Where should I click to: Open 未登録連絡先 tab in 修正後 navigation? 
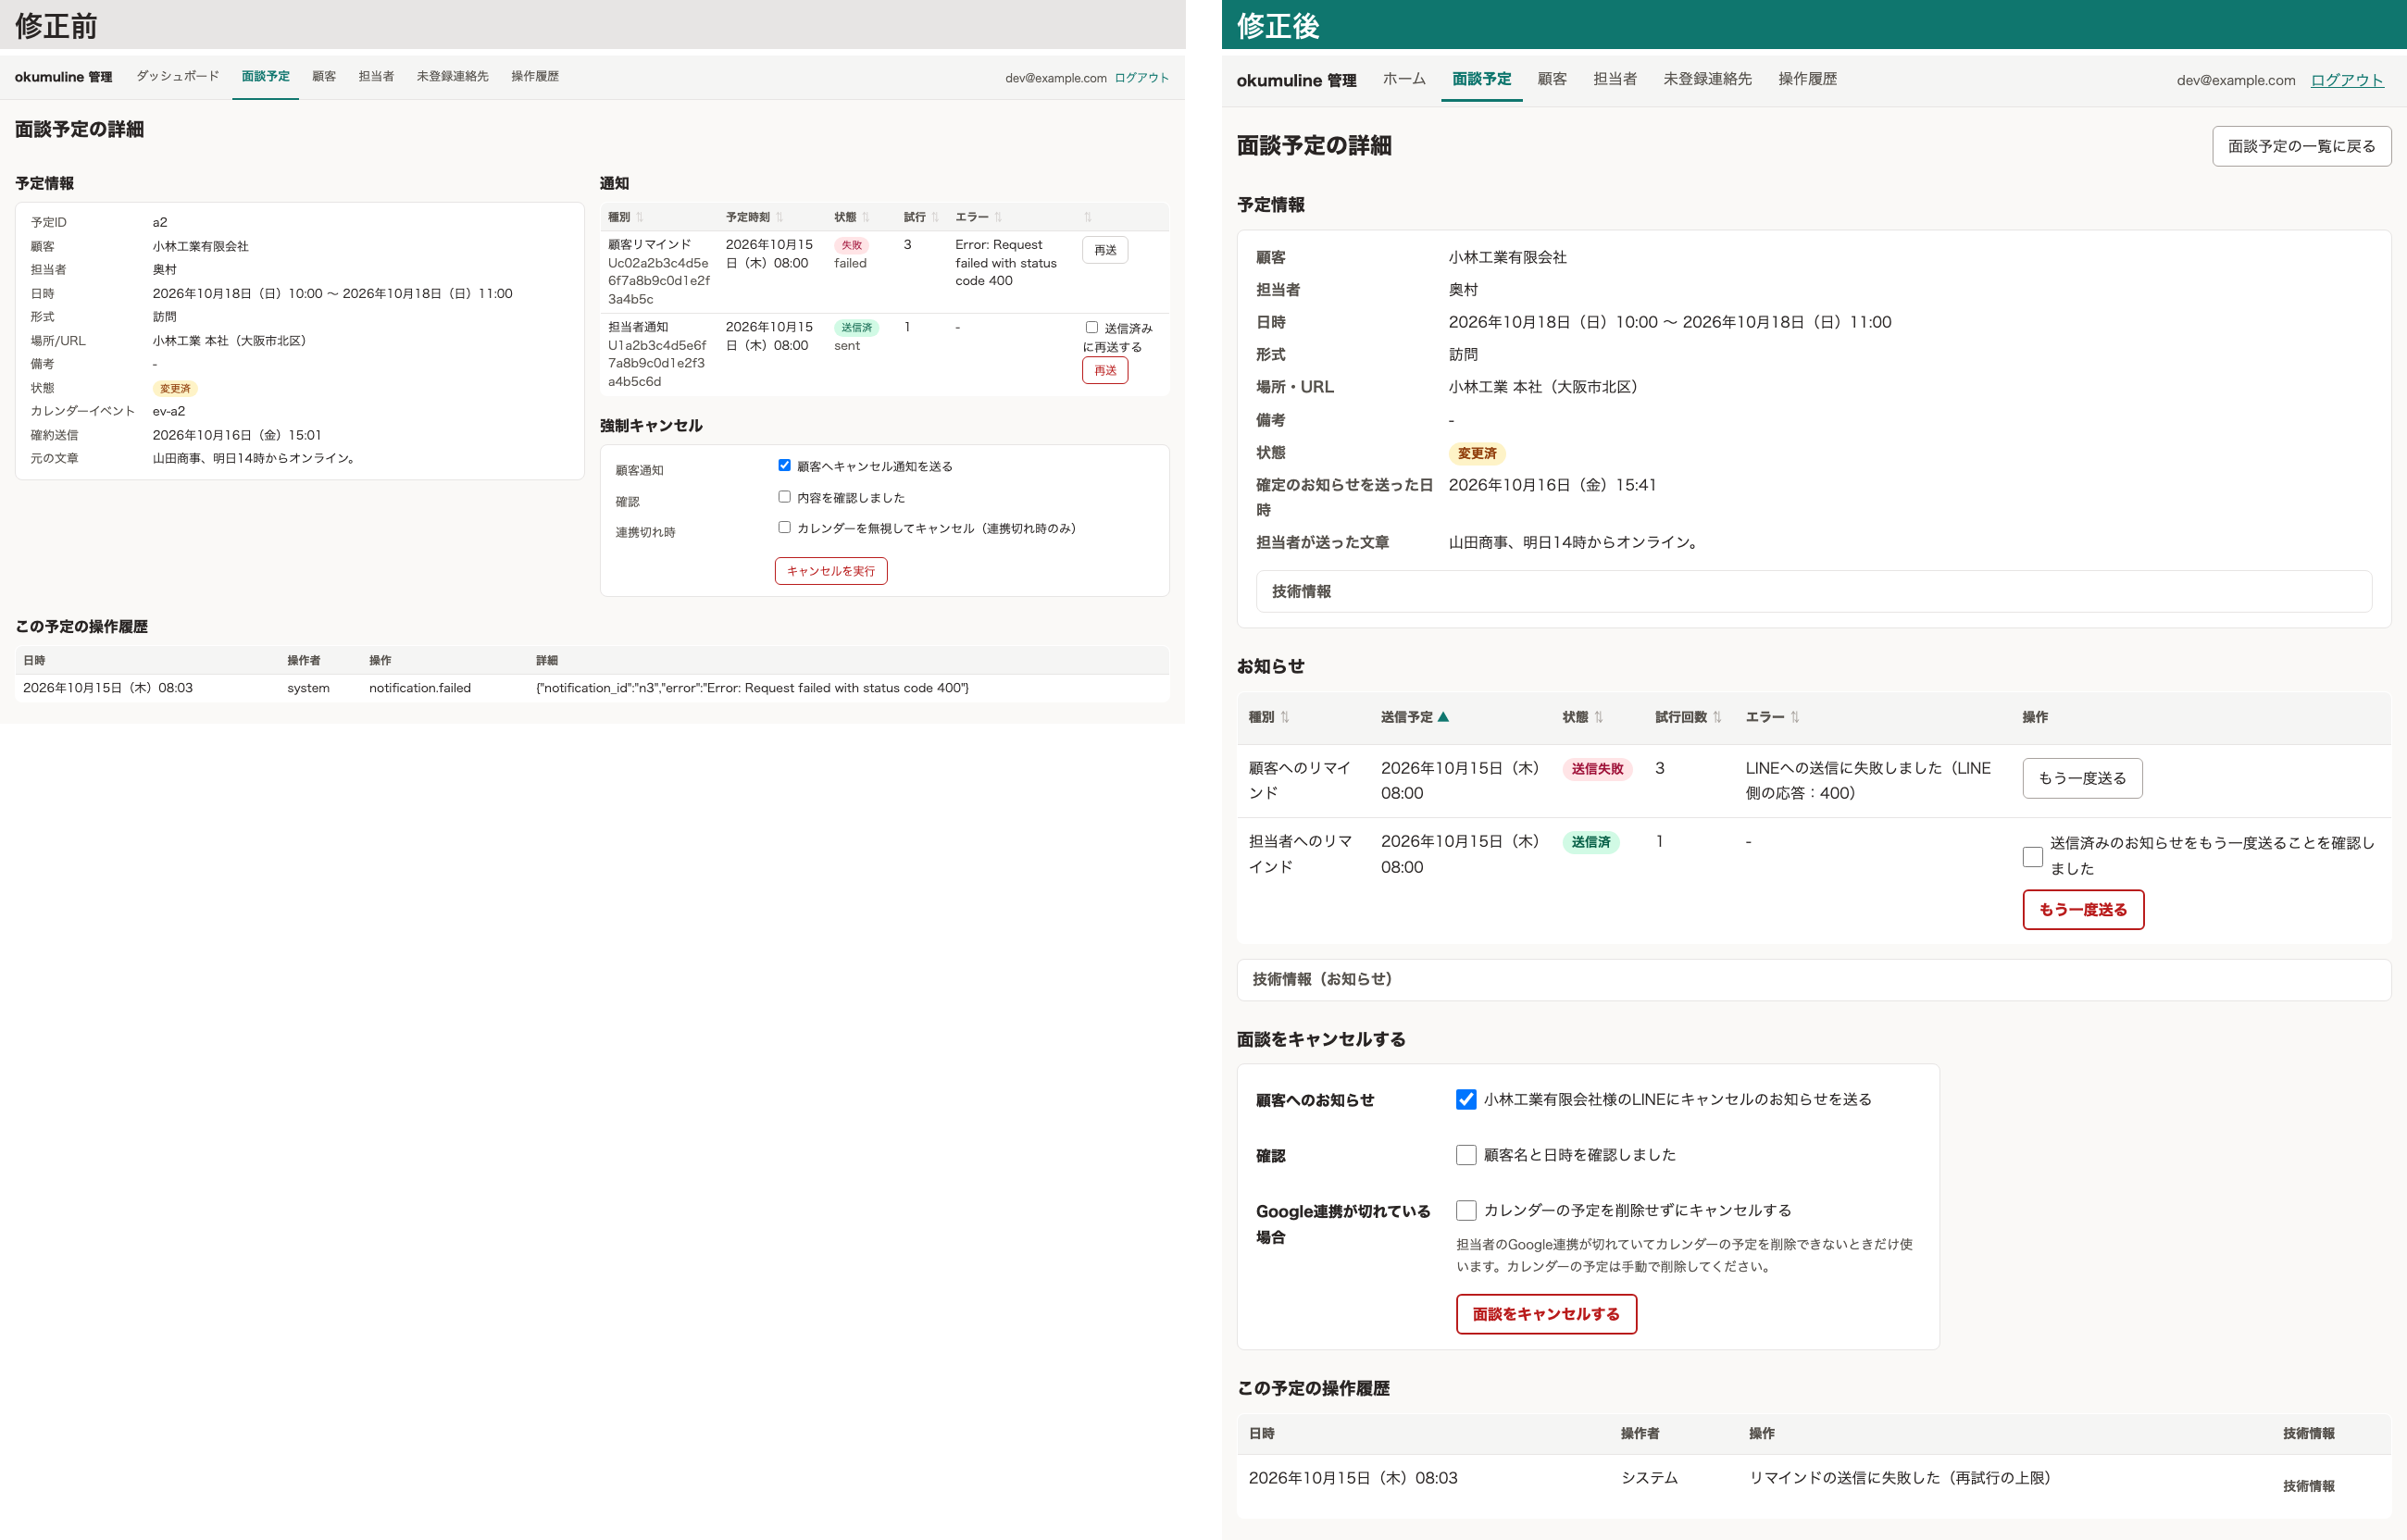pyautogui.click(x=1707, y=79)
